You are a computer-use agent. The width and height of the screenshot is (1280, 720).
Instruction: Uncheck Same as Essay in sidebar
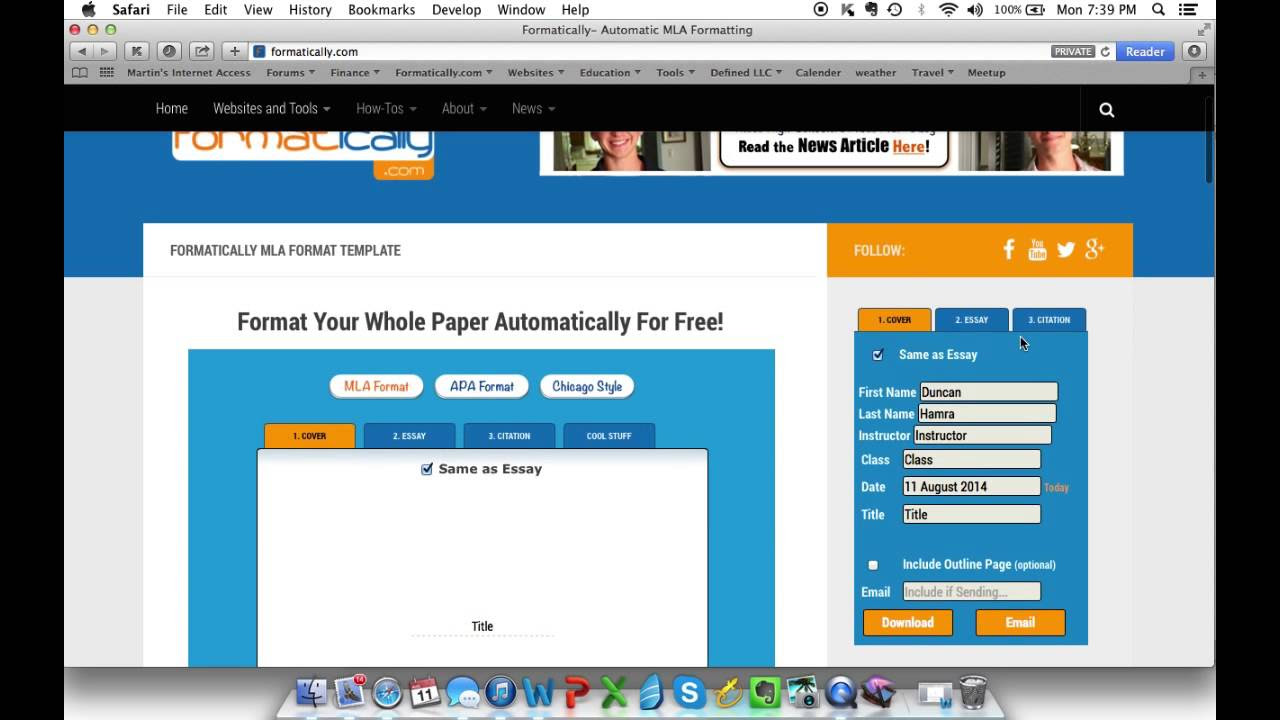click(x=878, y=355)
